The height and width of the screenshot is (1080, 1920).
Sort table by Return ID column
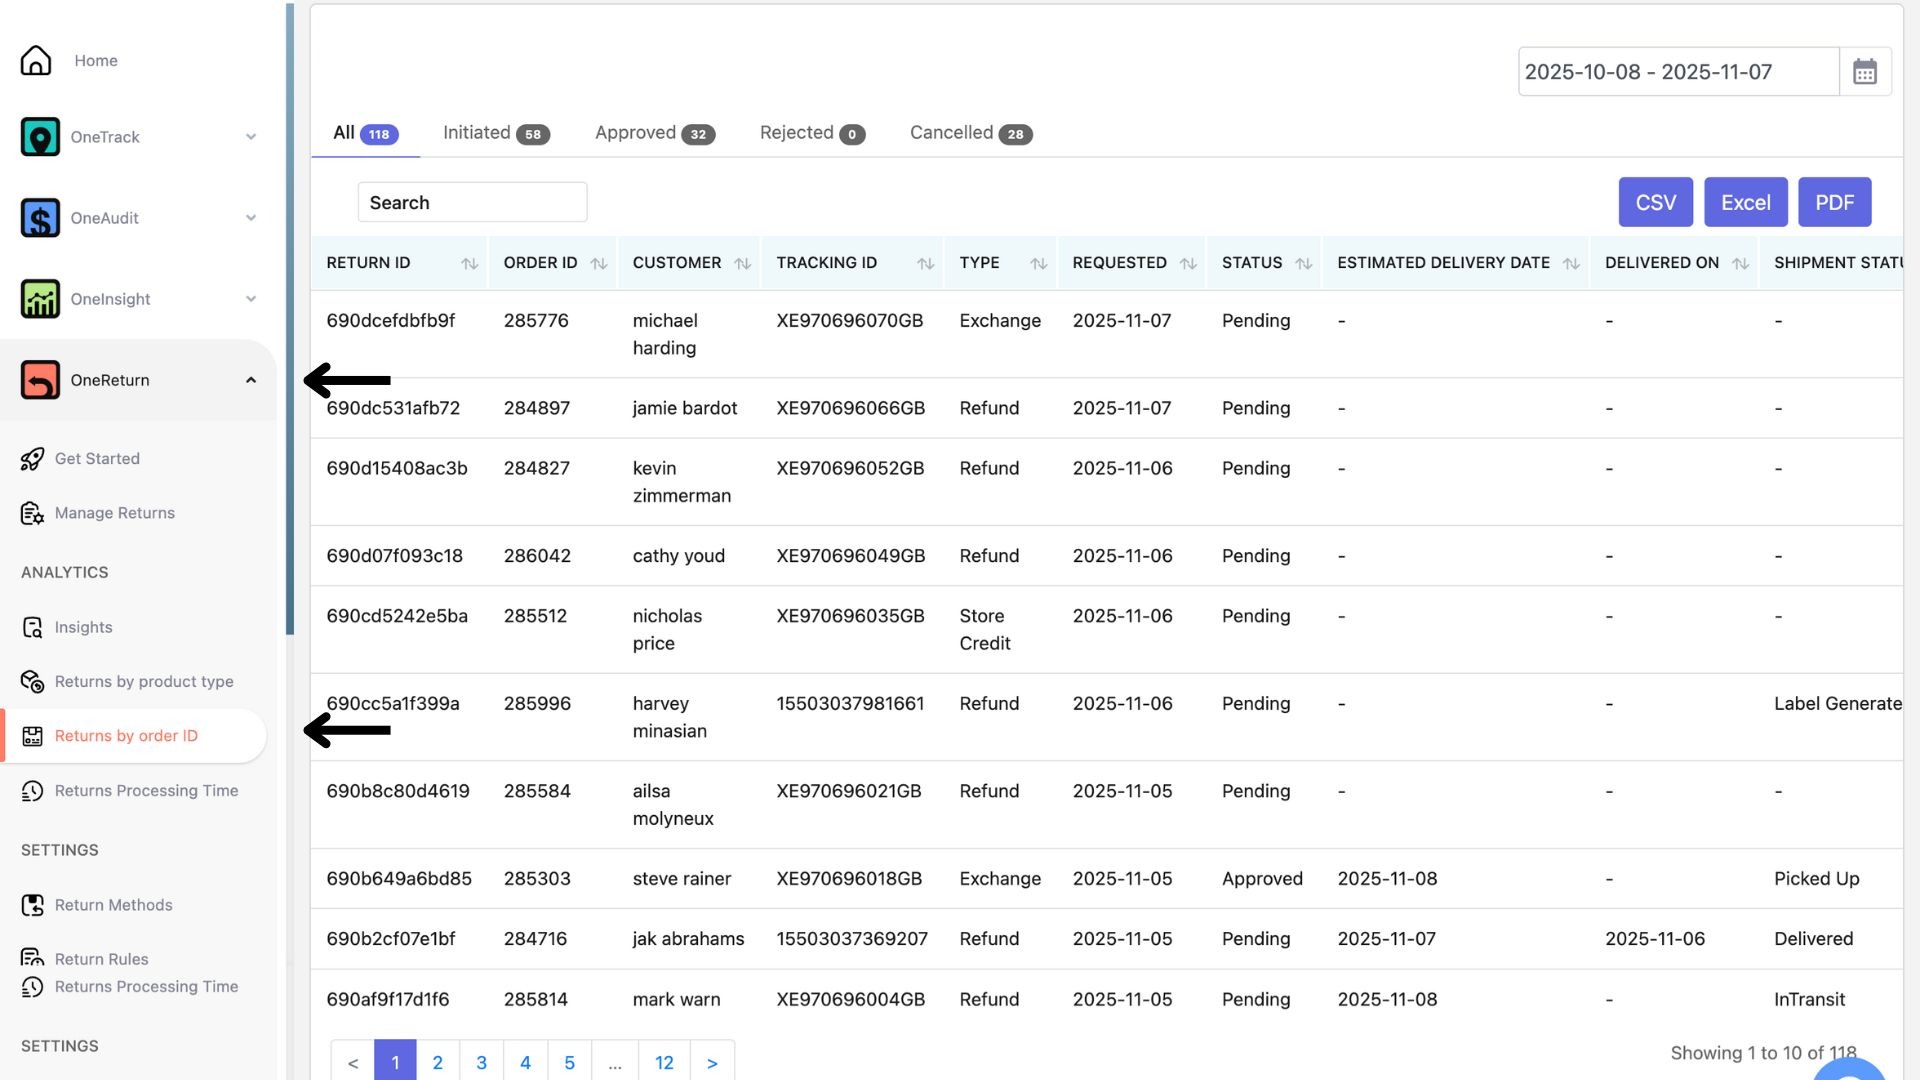[x=469, y=263]
